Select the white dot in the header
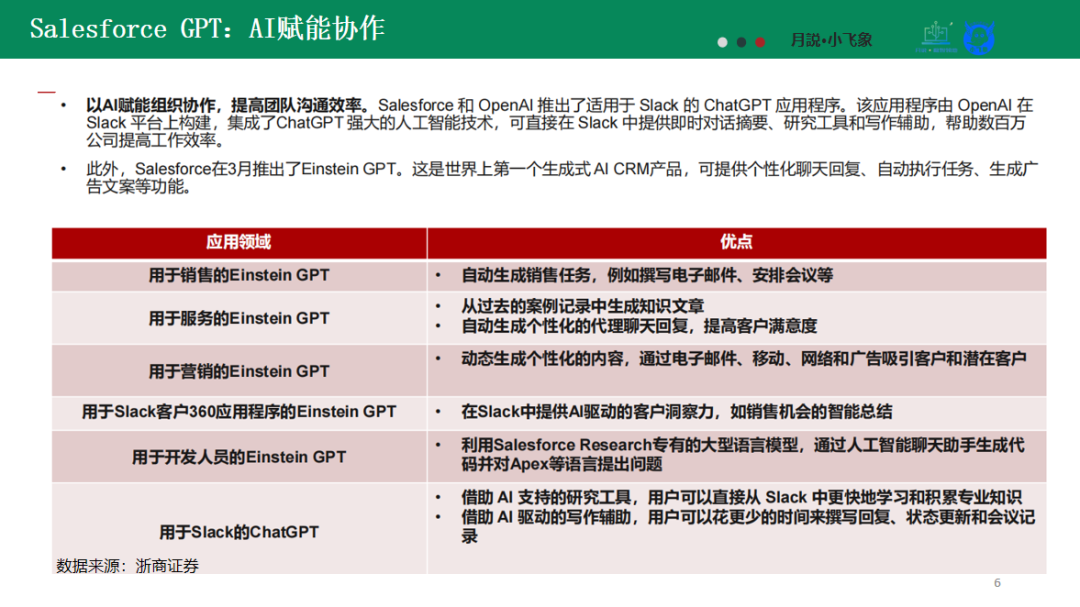The height and width of the screenshot is (607, 1080). pos(723,42)
